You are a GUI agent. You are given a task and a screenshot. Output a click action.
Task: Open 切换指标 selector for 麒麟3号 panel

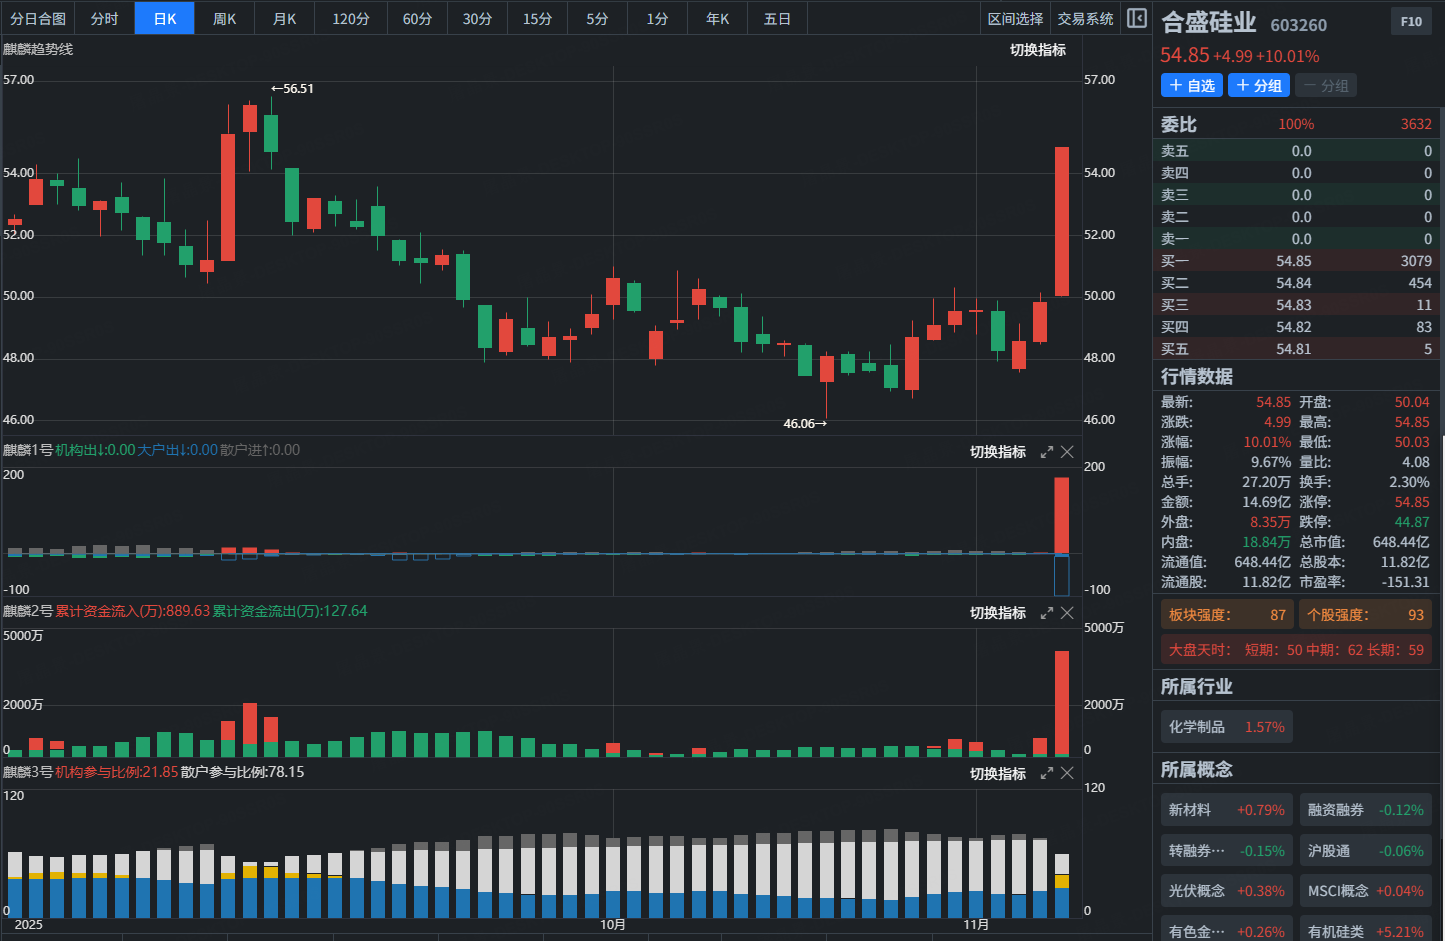[997, 774]
